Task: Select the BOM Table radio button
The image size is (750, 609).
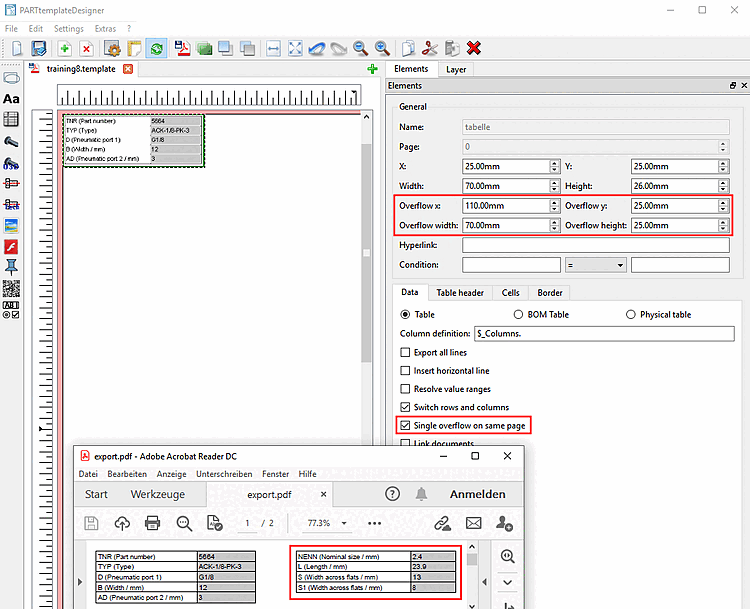Action: (518, 314)
